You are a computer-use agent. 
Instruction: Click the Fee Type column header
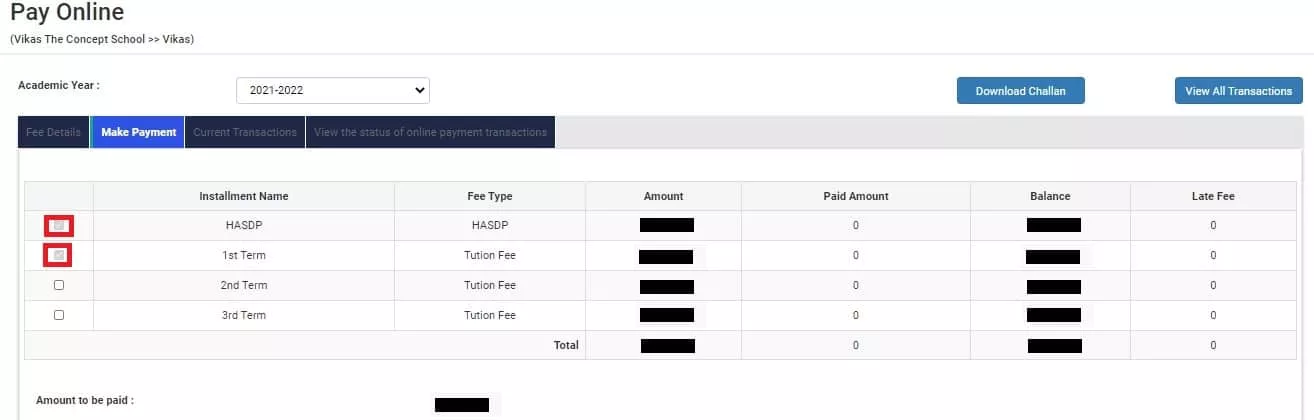490,196
